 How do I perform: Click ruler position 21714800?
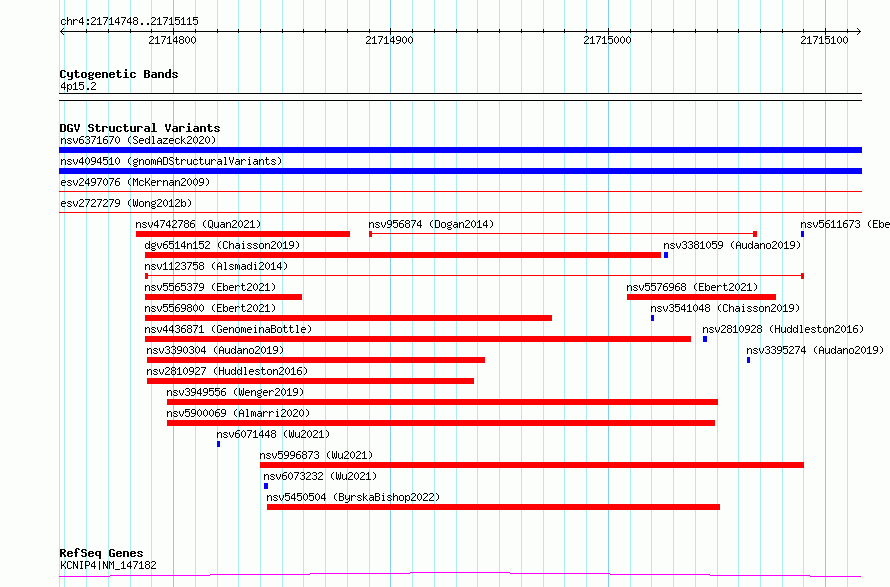[173, 40]
